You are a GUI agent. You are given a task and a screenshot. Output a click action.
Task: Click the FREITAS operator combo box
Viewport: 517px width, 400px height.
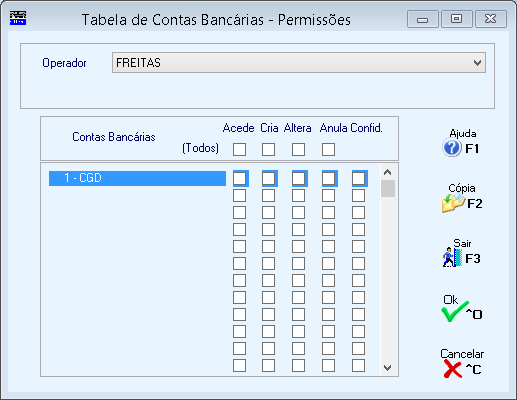coord(299,63)
